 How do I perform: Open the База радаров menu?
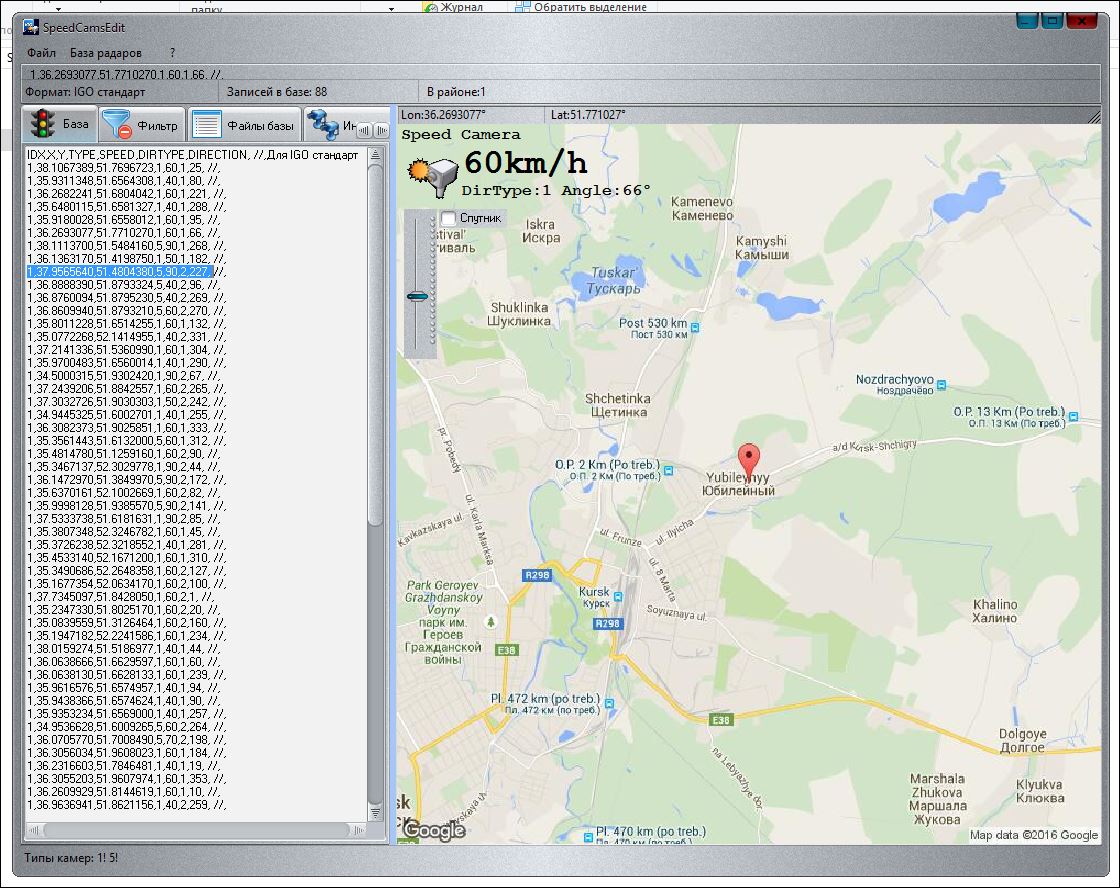click(106, 52)
